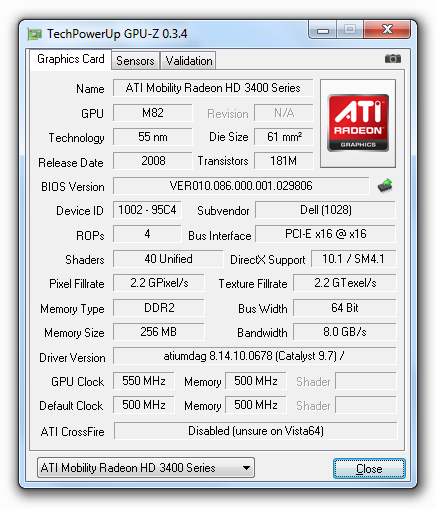Click the Release Date label
Image resolution: width=436 pixels, height=509 pixels.
71,163
